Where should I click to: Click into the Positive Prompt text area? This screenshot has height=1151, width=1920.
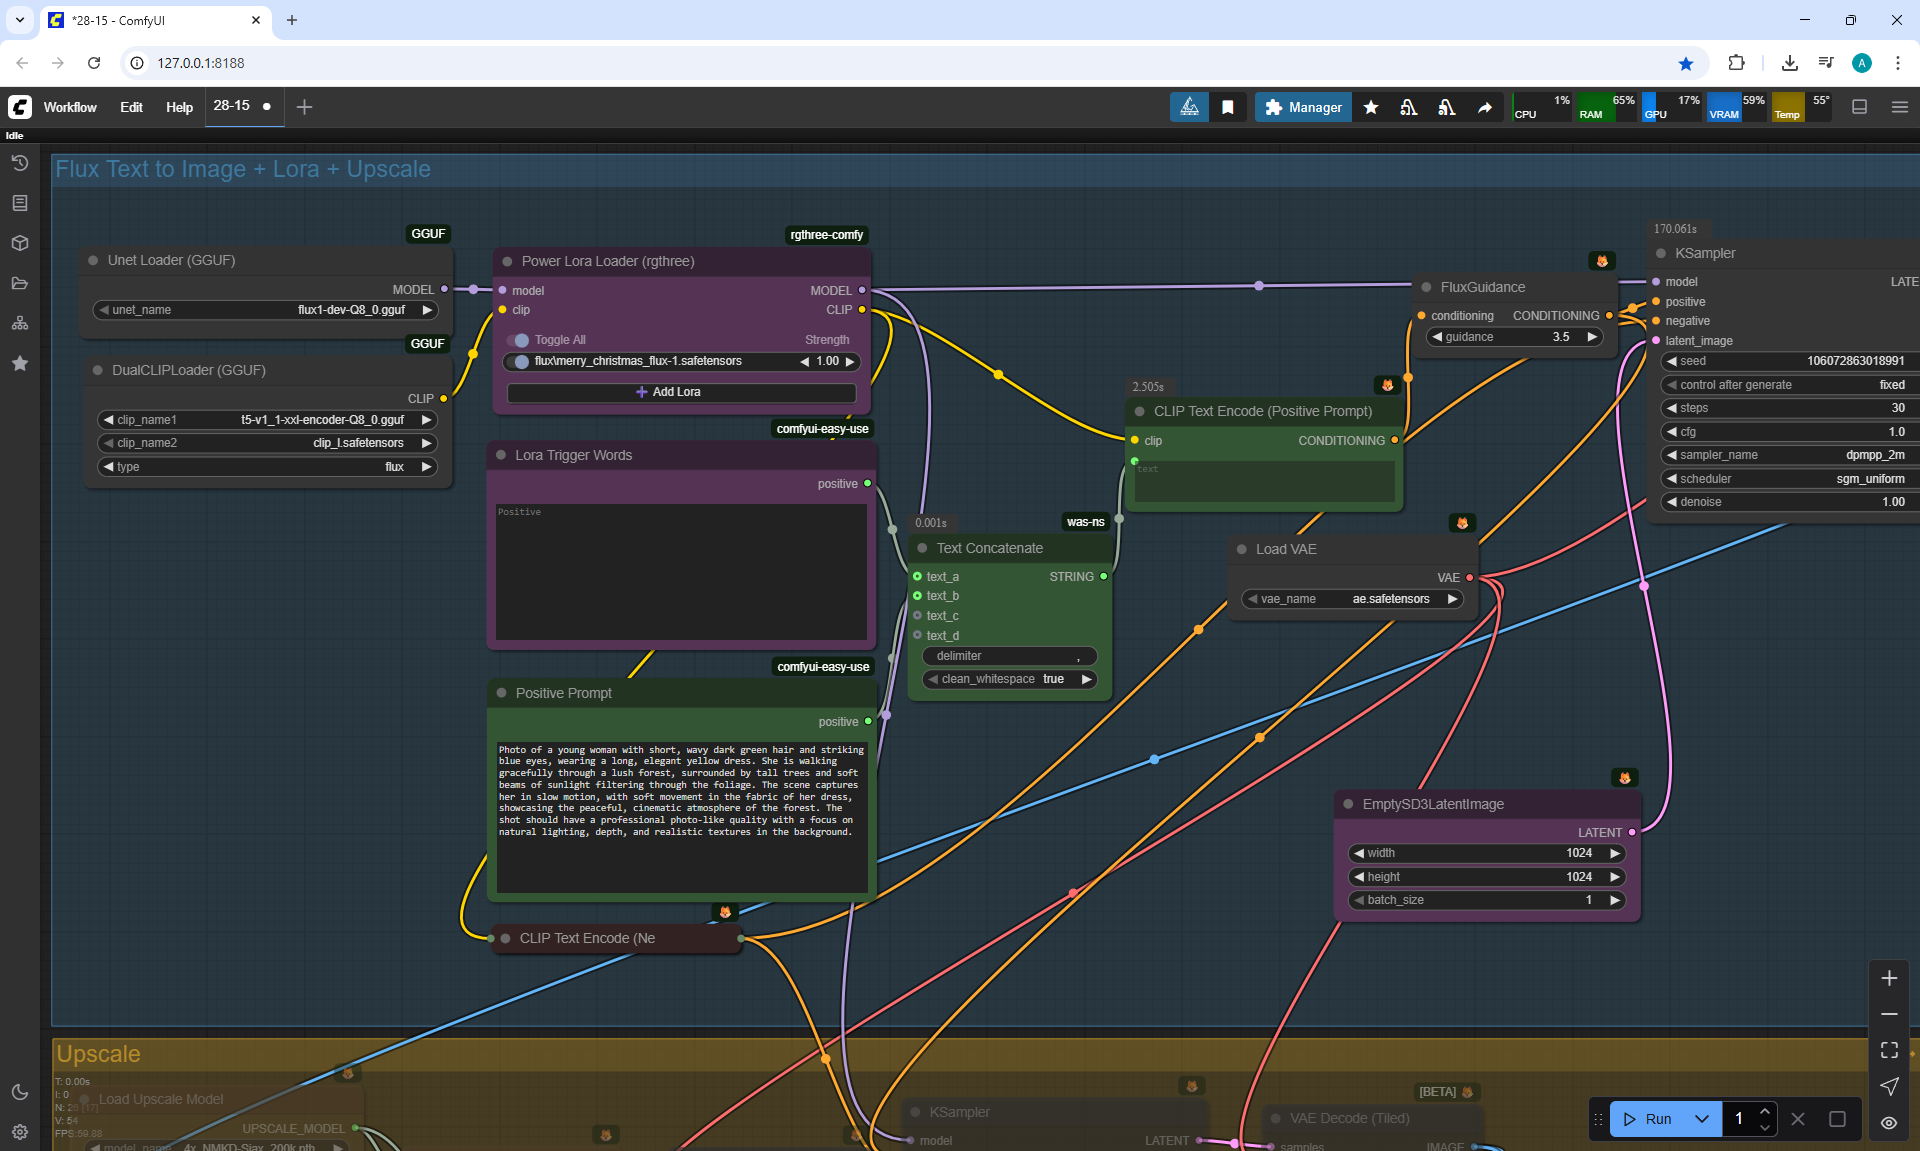point(681,815)
